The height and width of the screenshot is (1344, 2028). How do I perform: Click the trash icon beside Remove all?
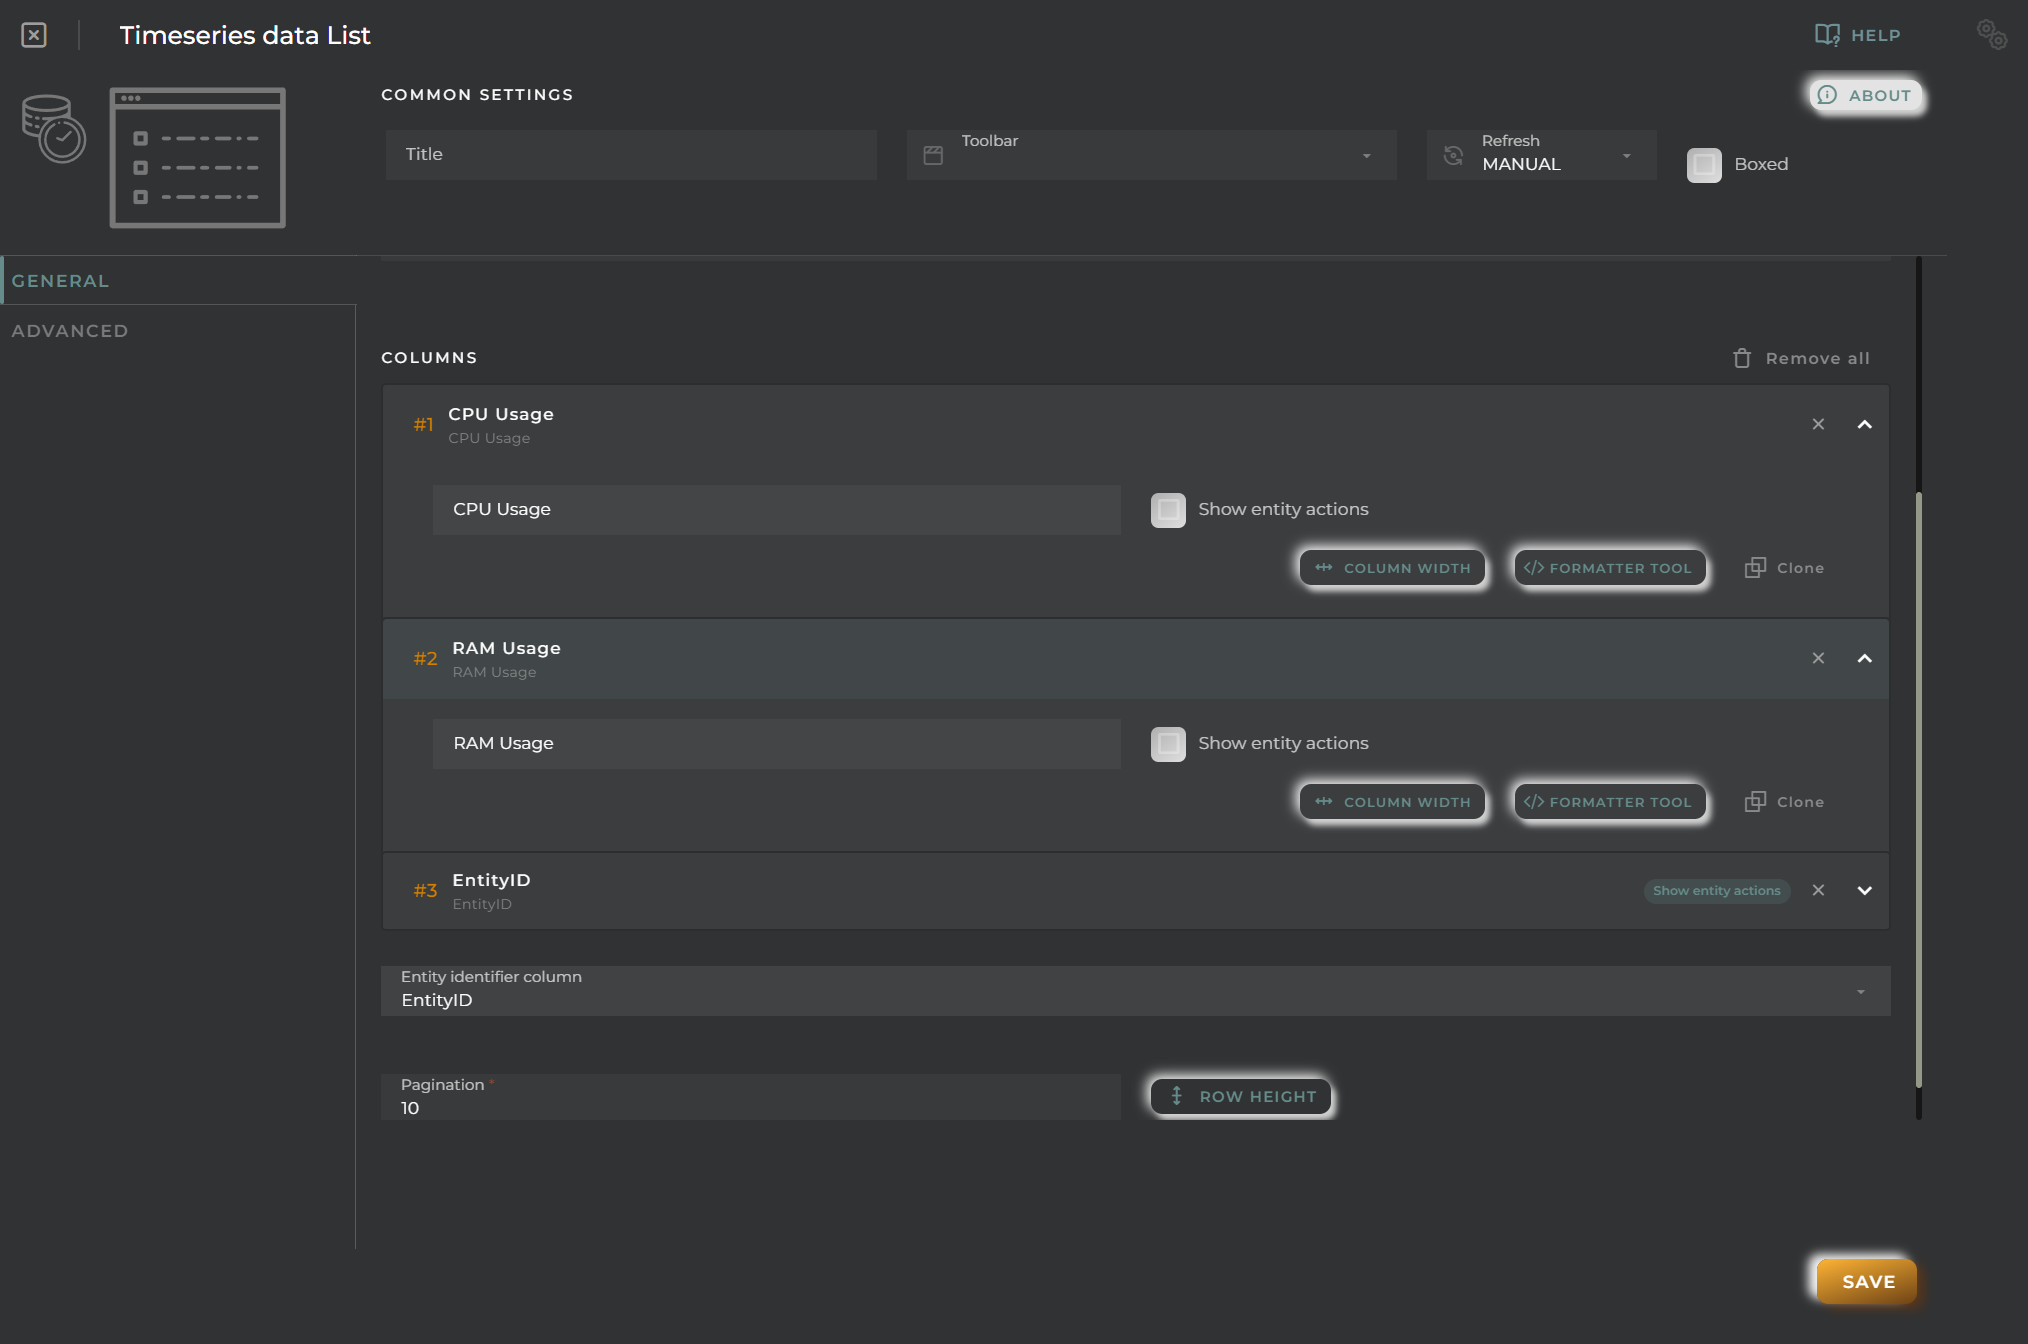1742,358
